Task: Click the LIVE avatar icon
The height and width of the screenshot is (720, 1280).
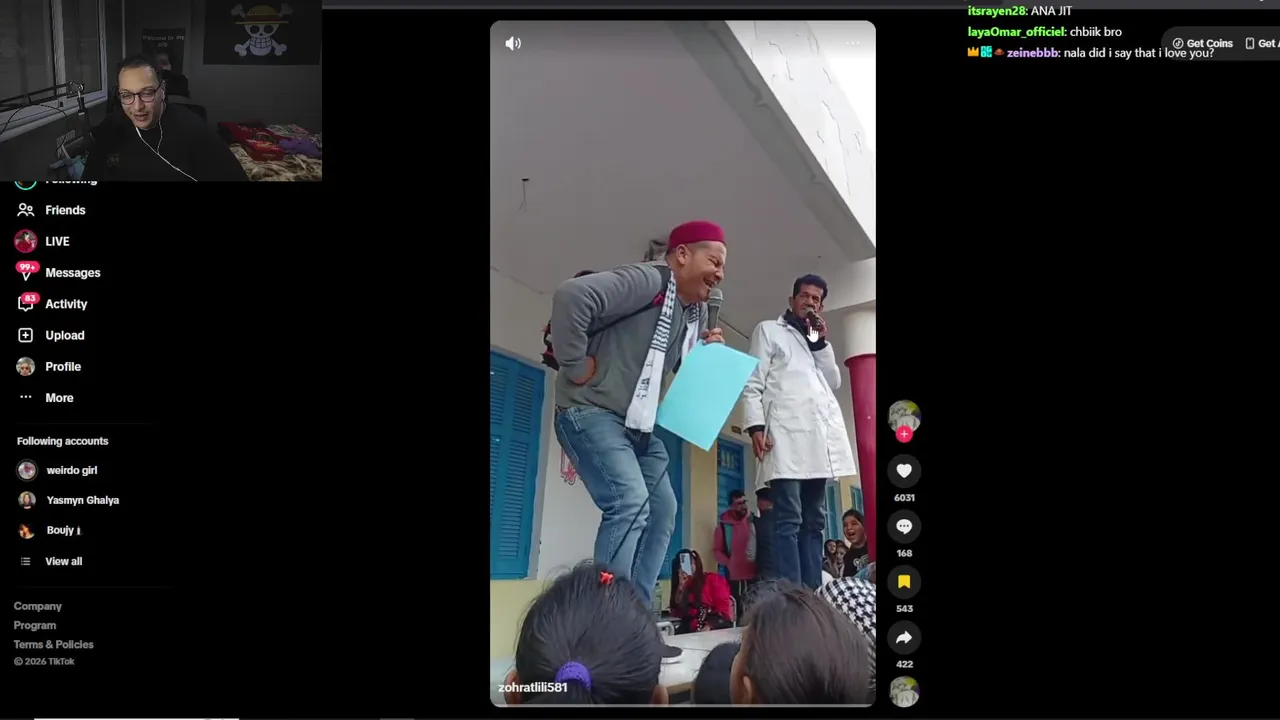Action: click(26, 241)
